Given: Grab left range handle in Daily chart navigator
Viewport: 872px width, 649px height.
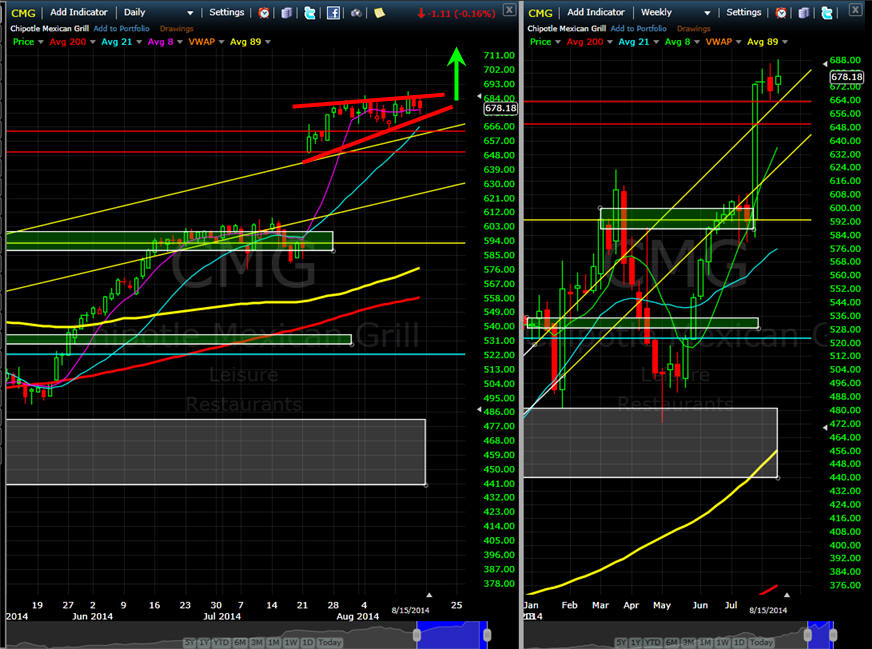Looking at the screenshot, I should coord(417,635).
